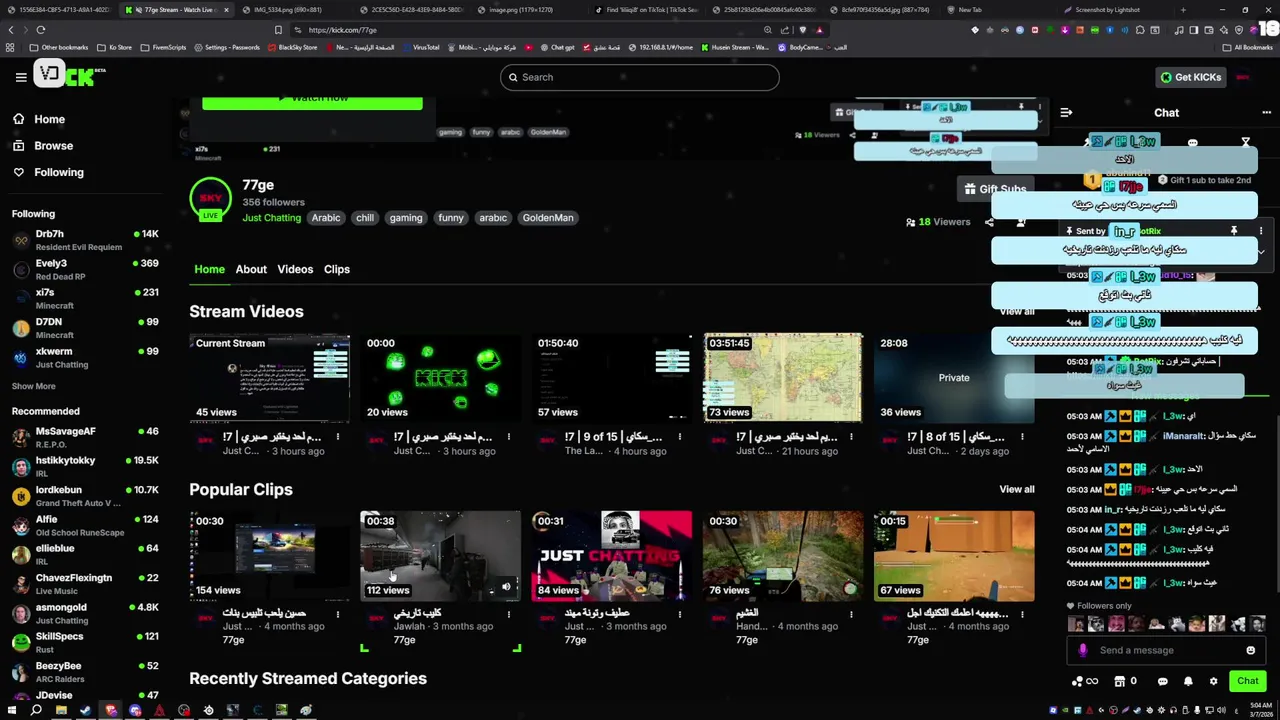The width and height of the screenshot is (1280, 720).
Task: Open a new browser tab with plus
Action: tap(1183, 10)
